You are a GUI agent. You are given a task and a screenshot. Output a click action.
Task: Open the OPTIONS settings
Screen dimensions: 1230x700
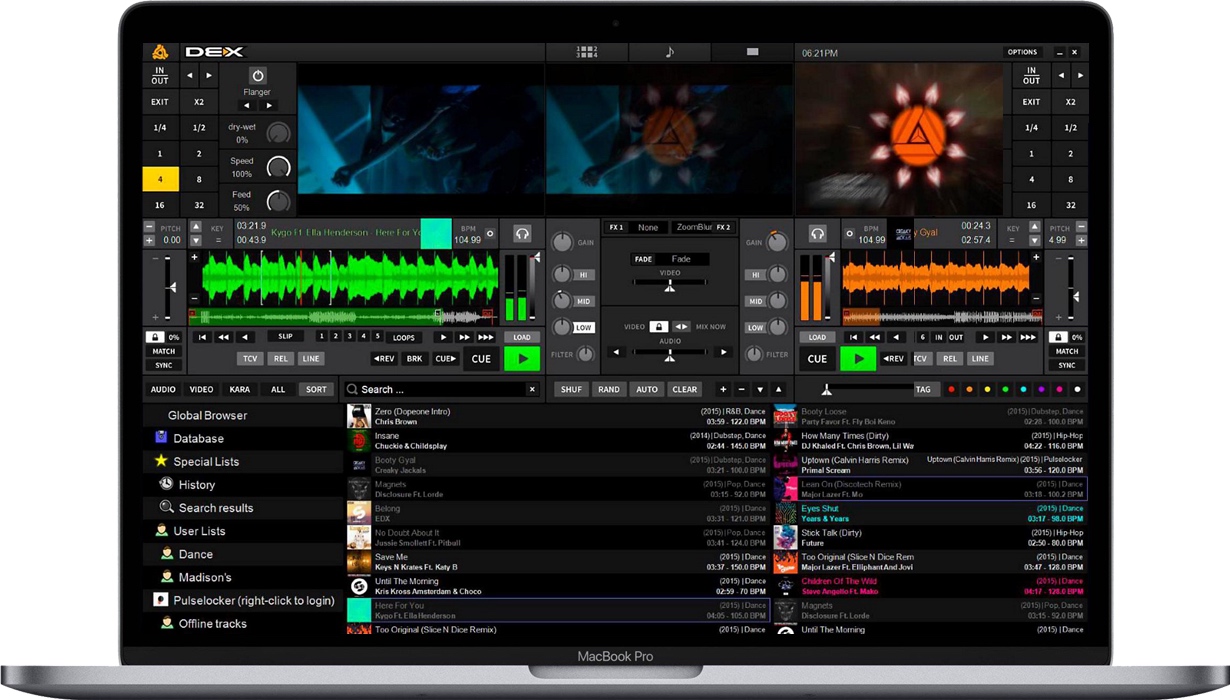1022,52
